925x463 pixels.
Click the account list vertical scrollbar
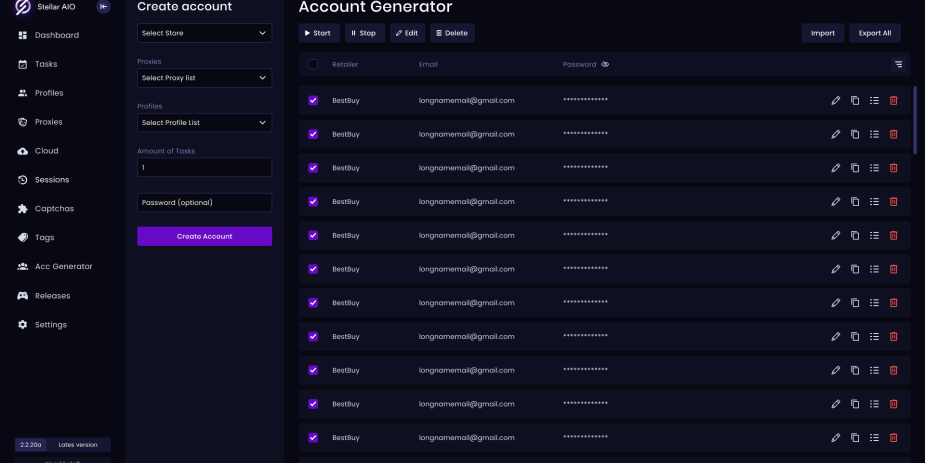[915, 120]
